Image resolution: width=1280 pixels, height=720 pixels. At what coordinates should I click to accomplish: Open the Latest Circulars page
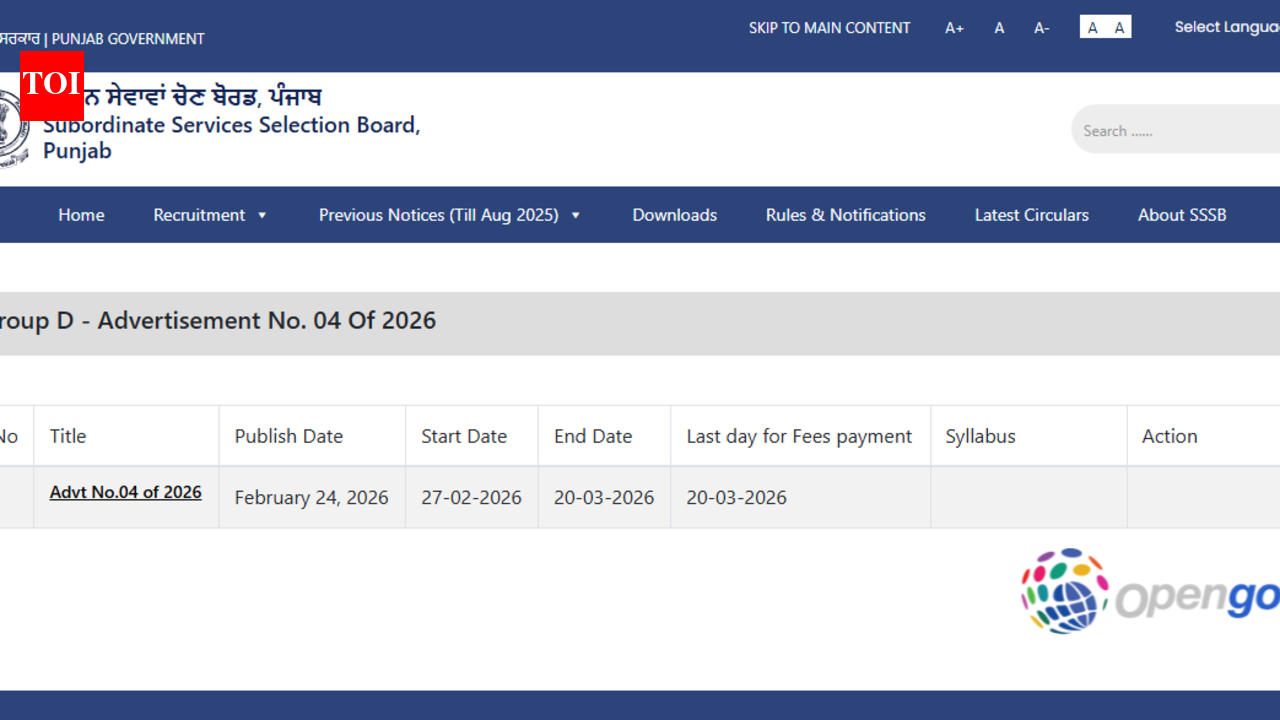(1031, 214)
